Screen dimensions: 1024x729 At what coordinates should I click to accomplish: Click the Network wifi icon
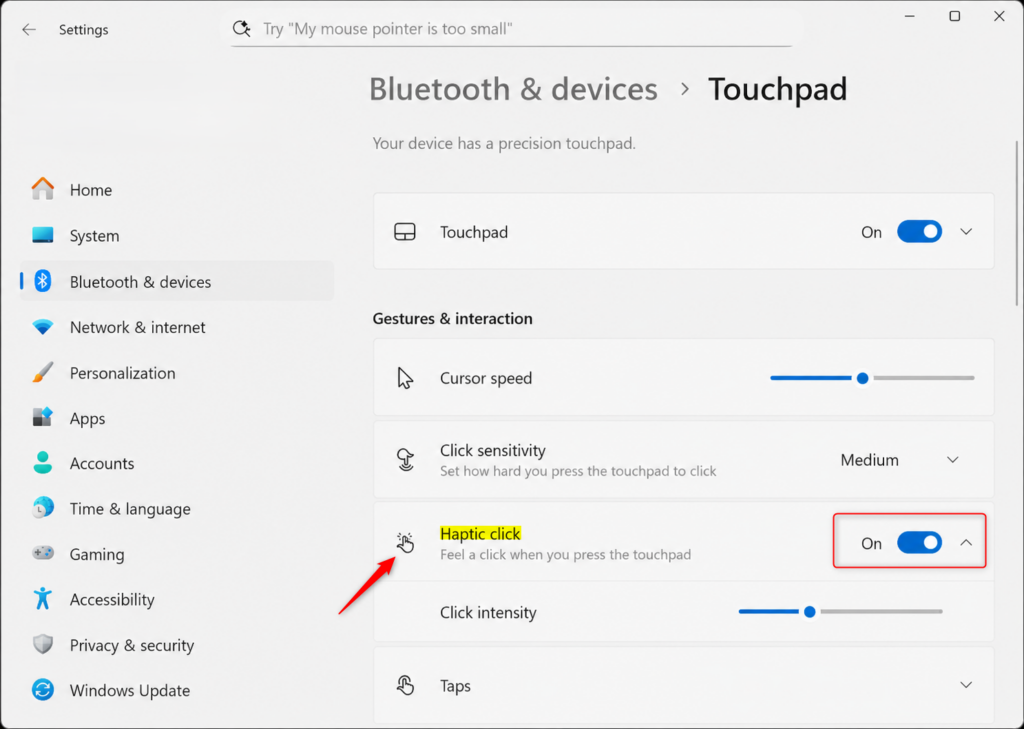coord(42,327)
